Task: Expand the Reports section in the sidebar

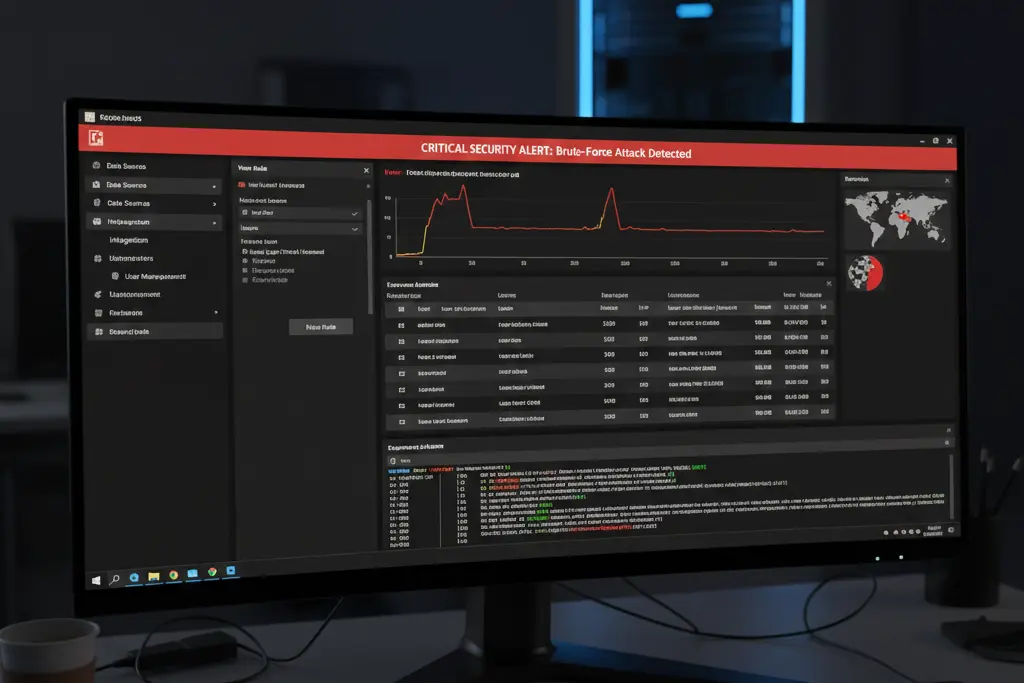Action: tap(215, 312)
